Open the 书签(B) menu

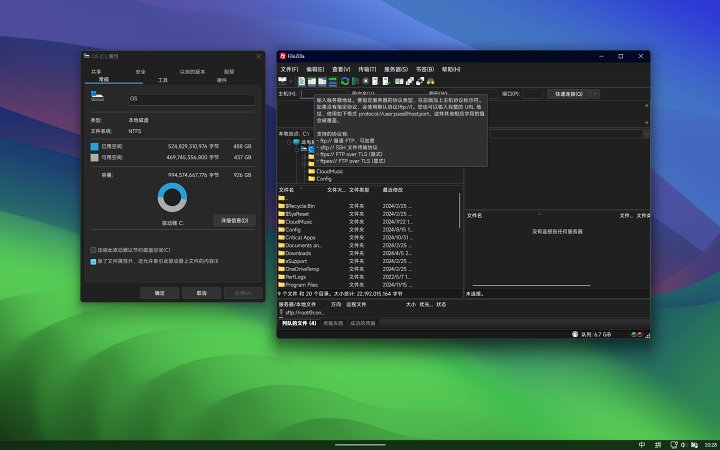click(x=424, y=69)
